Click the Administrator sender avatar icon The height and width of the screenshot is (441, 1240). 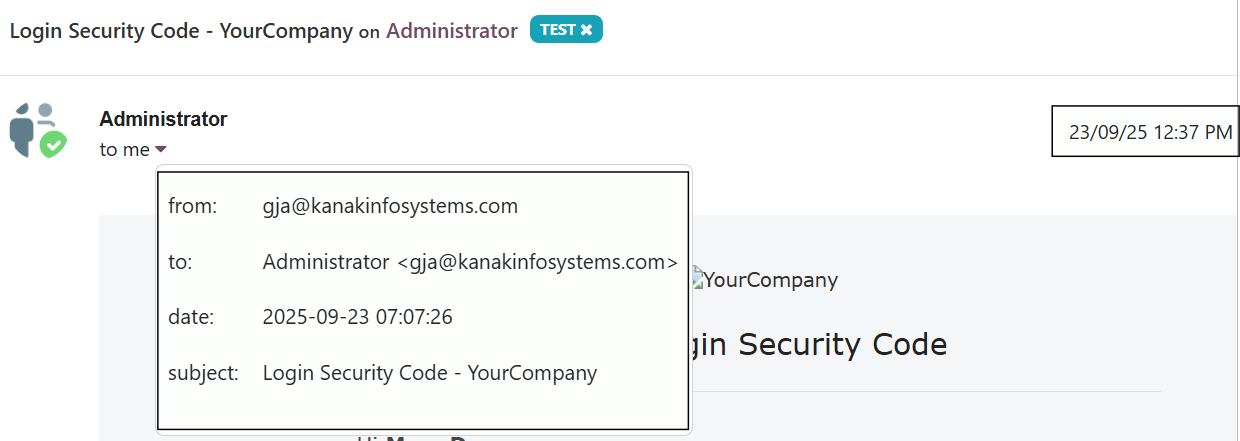tap(38, 130)
